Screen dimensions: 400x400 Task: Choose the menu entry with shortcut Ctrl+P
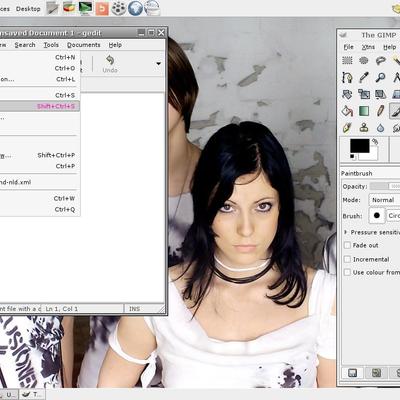click(x=40, y=166)
